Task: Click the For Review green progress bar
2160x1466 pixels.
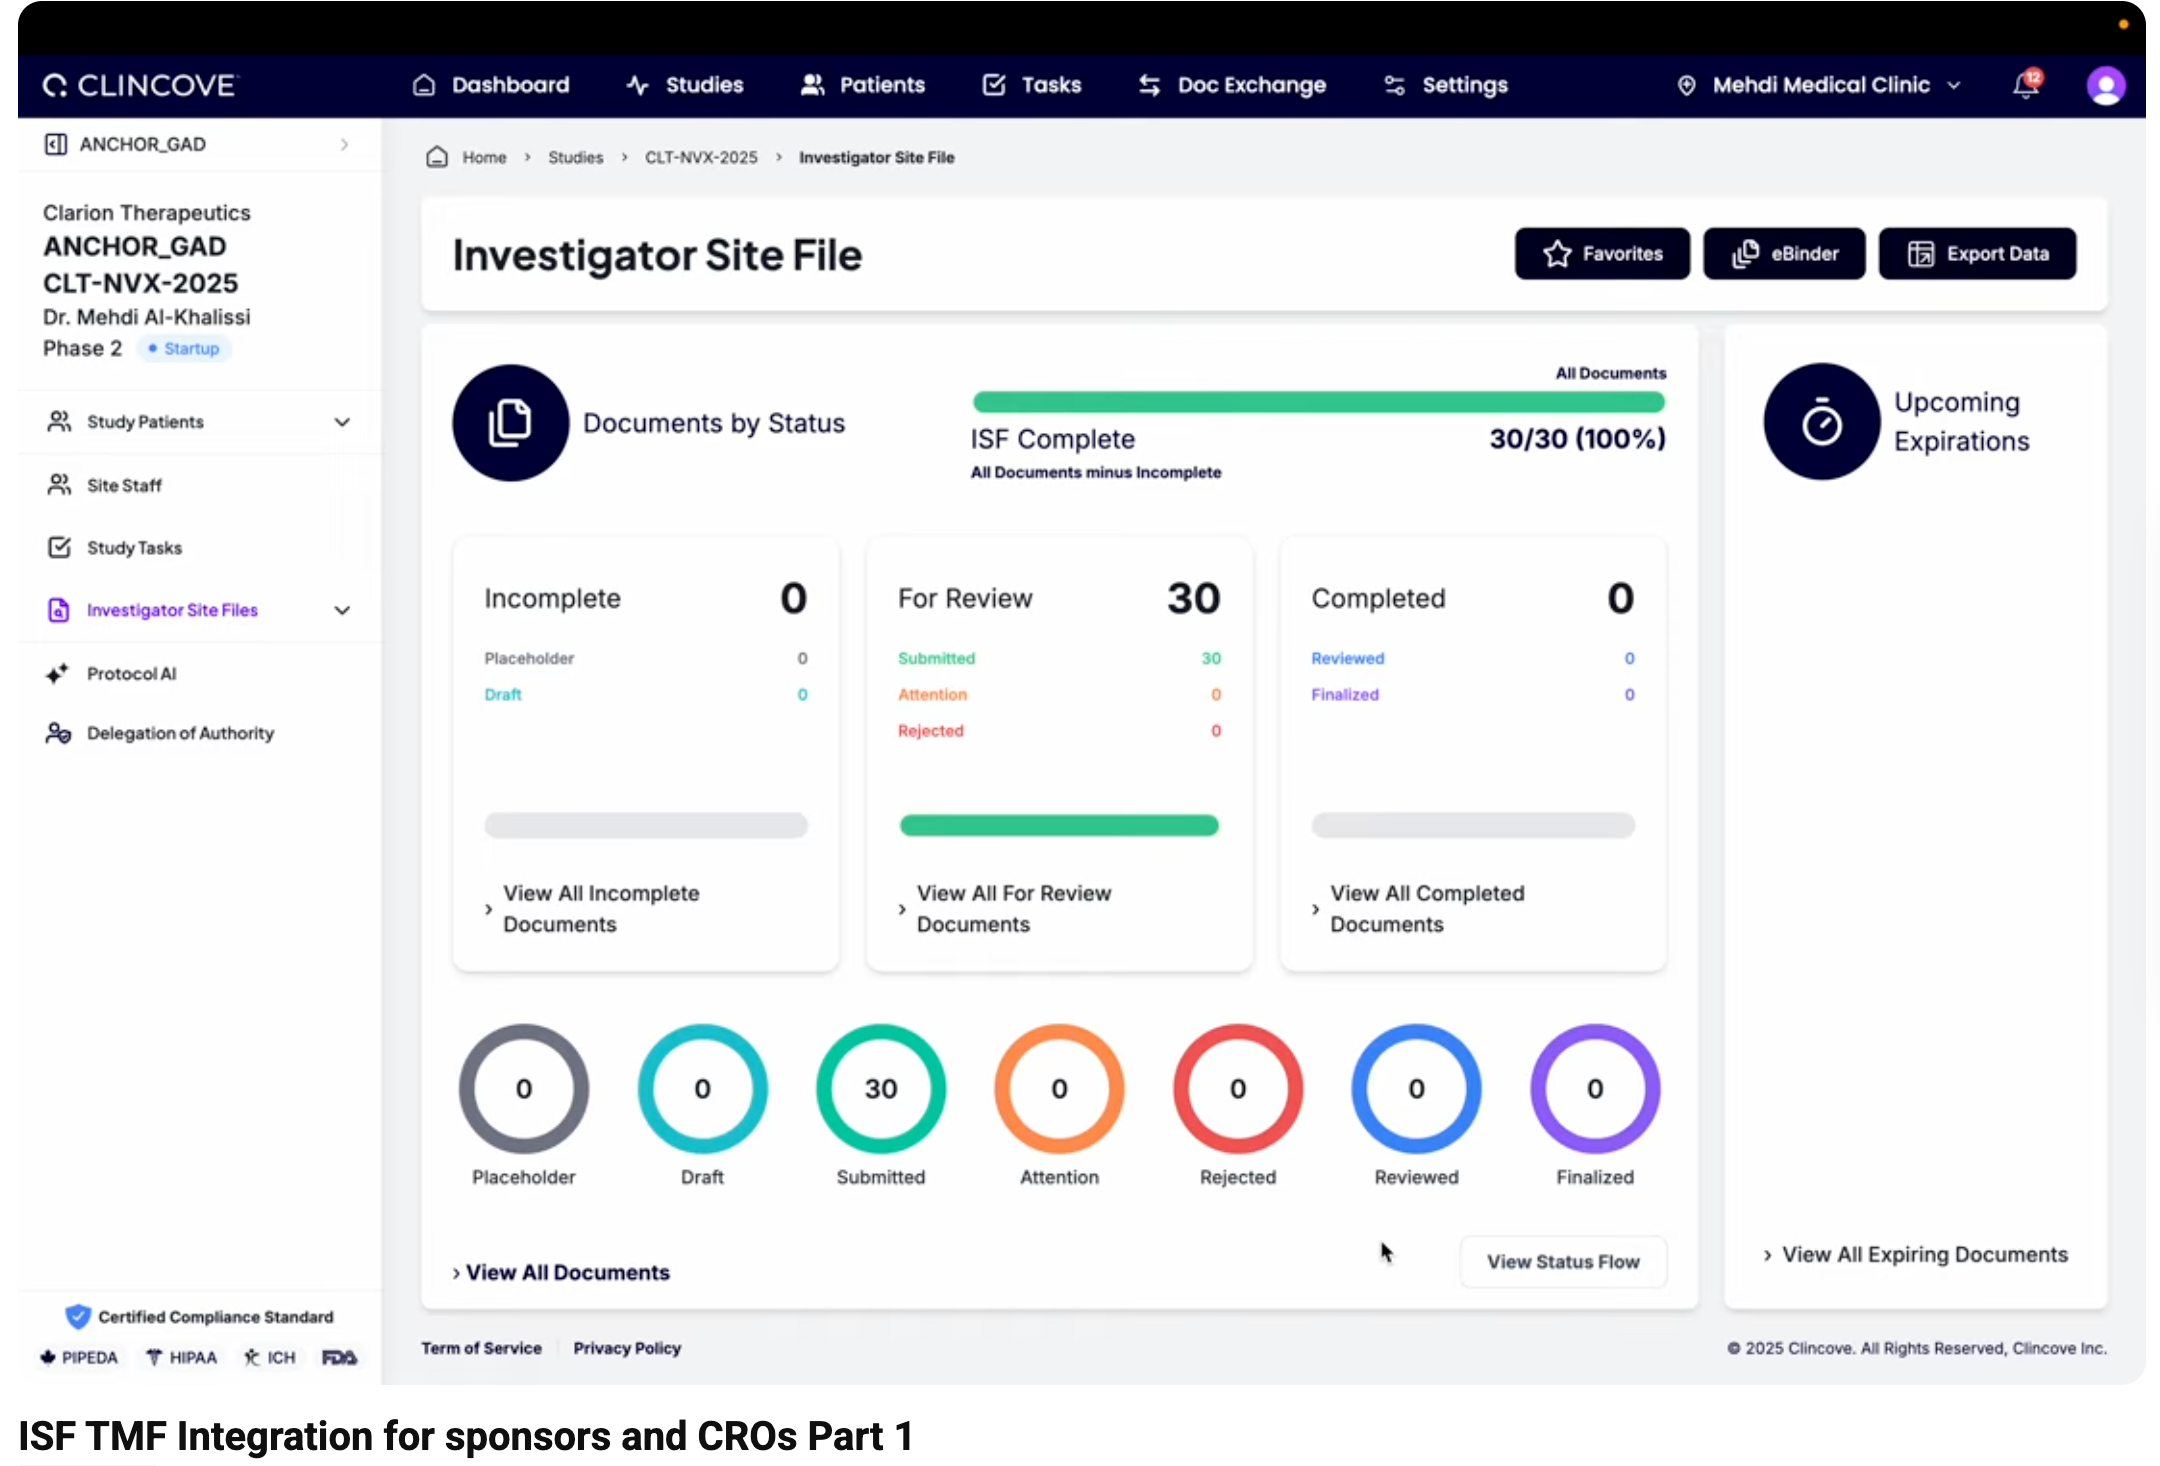Action: (x=1059, y=825)
